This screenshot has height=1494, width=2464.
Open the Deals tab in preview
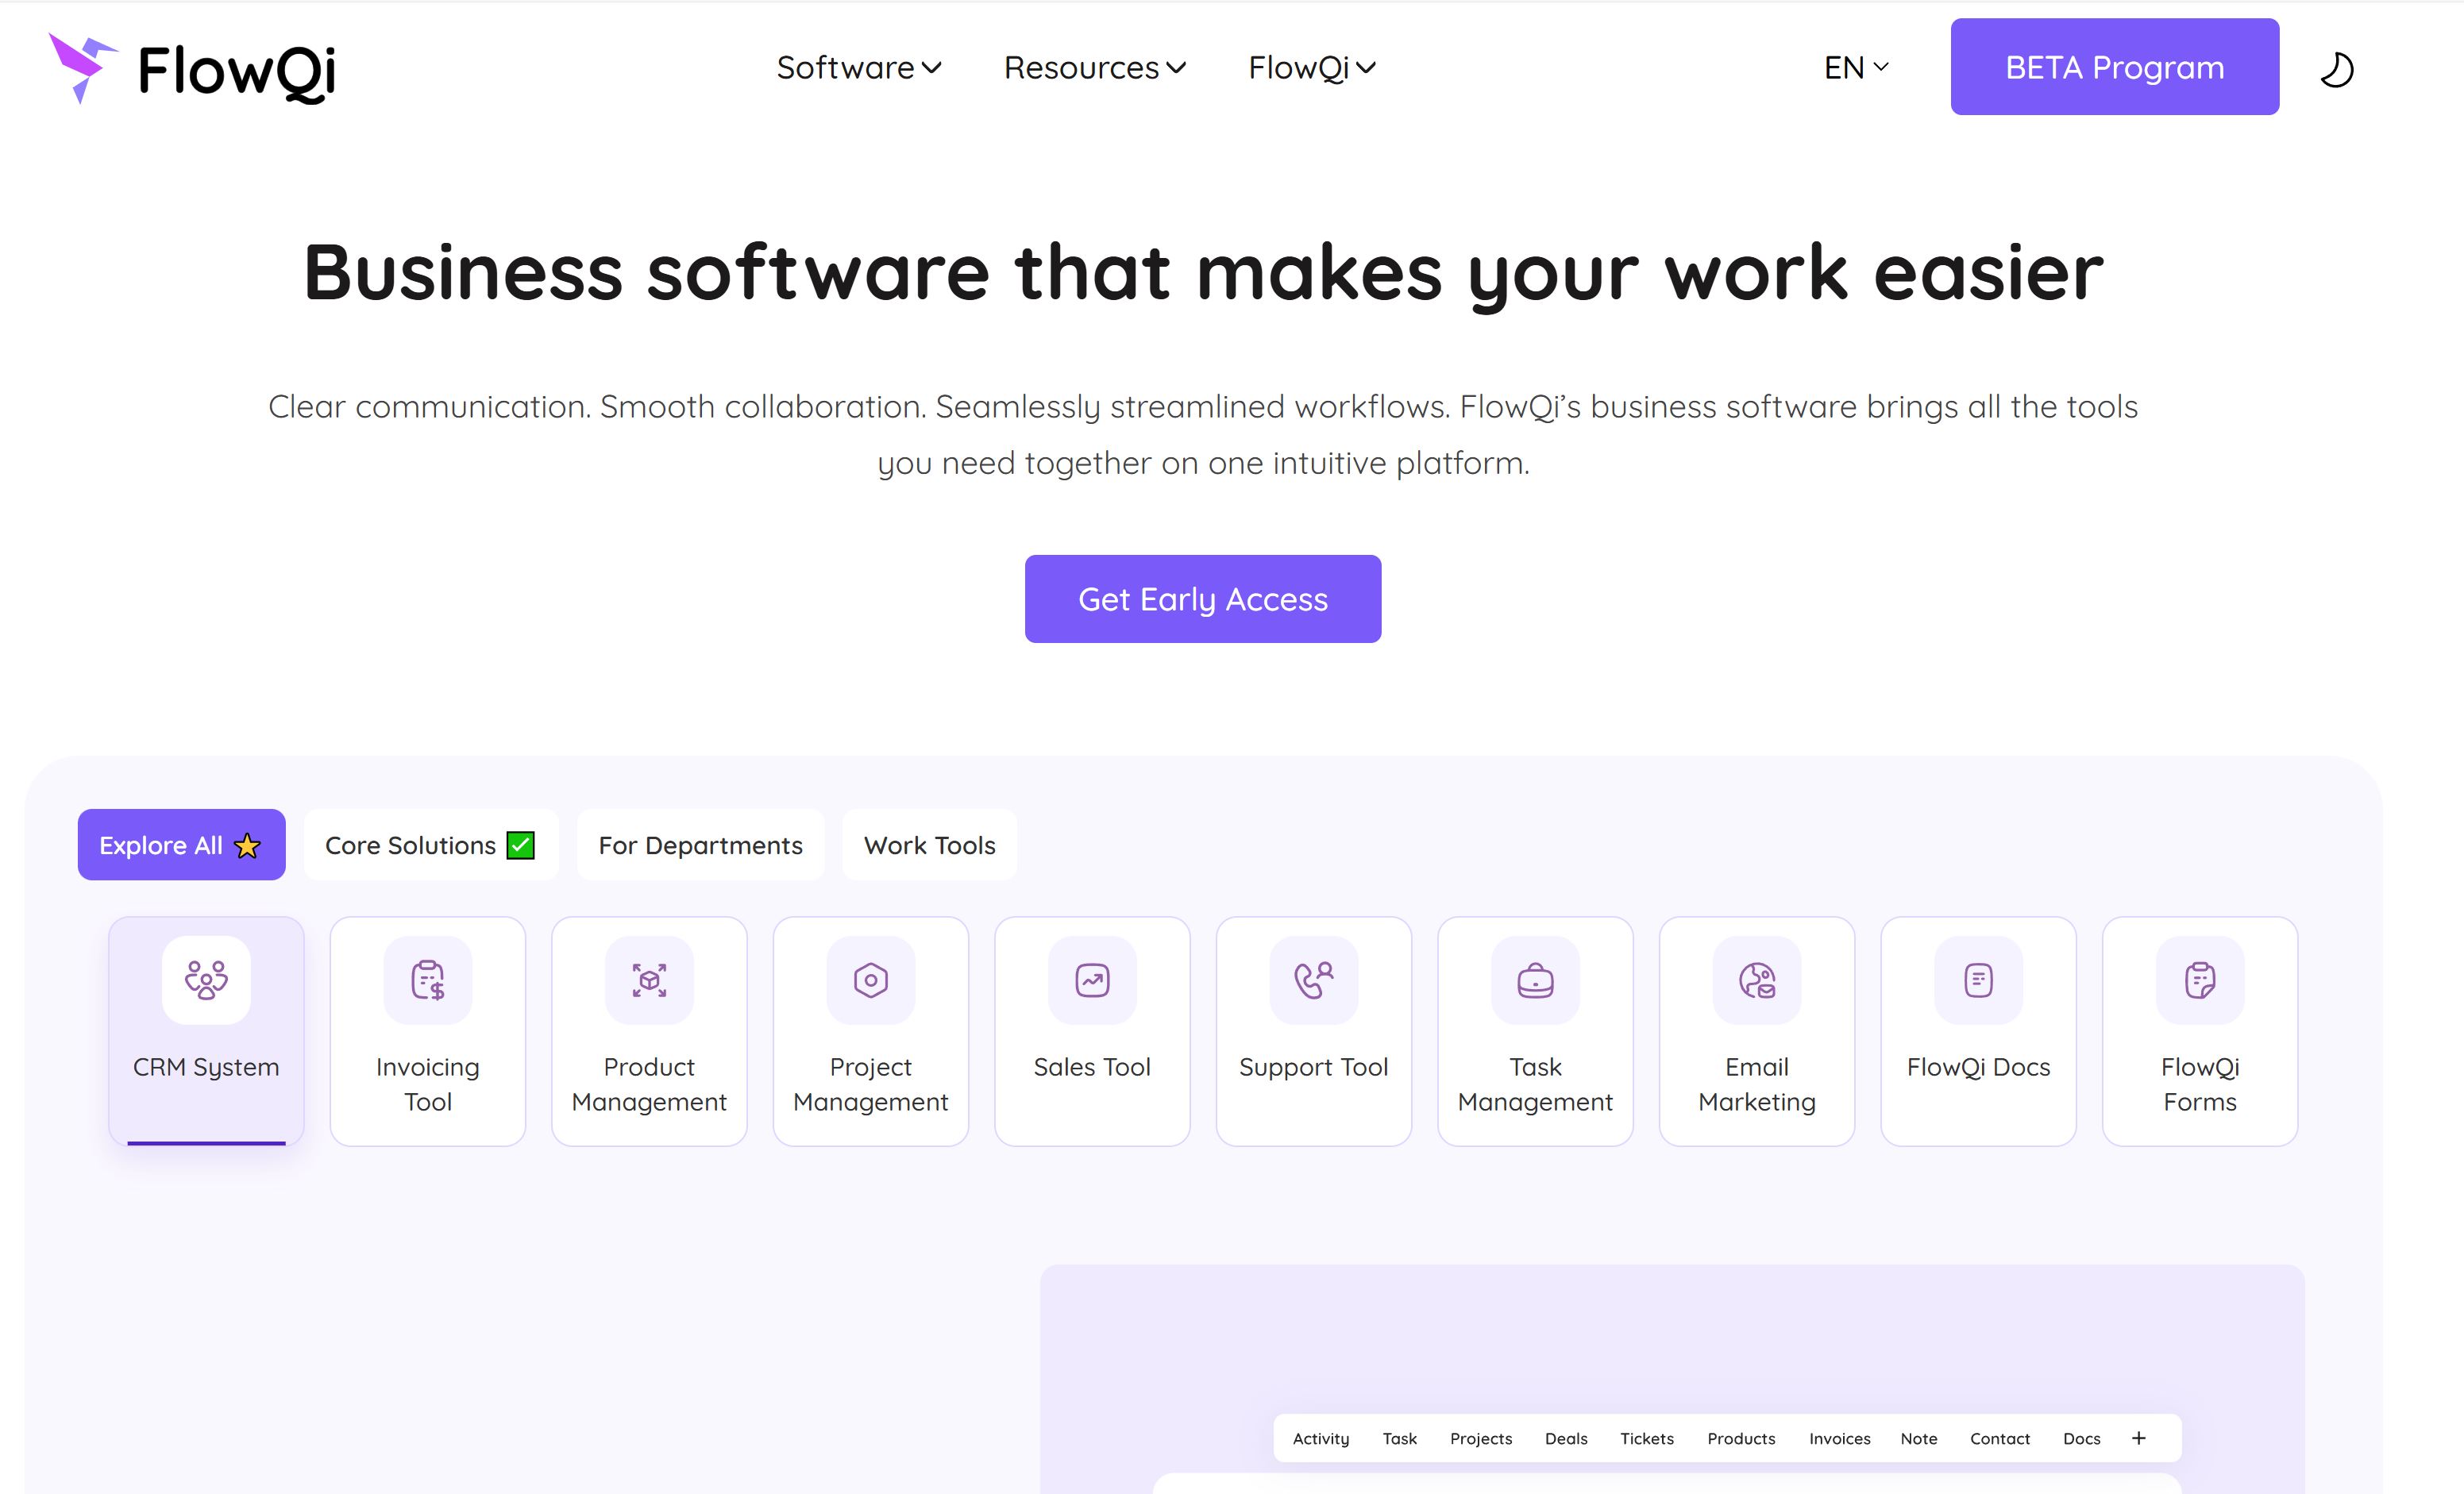coord(1565,1438)
